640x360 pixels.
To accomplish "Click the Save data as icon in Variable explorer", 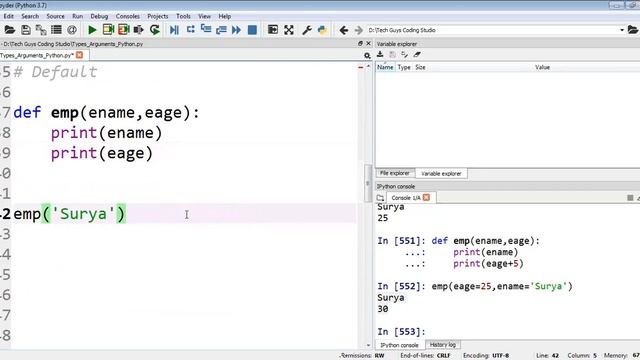I will (x=392, y=54).
